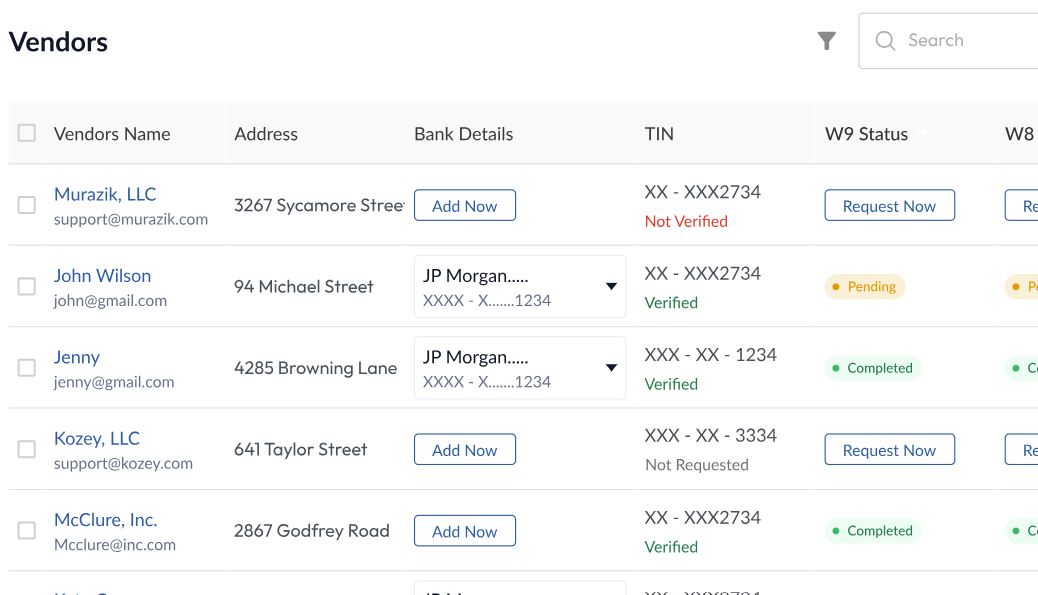Click John Wilson's W8 Pending badge
1038x595 pixels.
point(1024,286)
